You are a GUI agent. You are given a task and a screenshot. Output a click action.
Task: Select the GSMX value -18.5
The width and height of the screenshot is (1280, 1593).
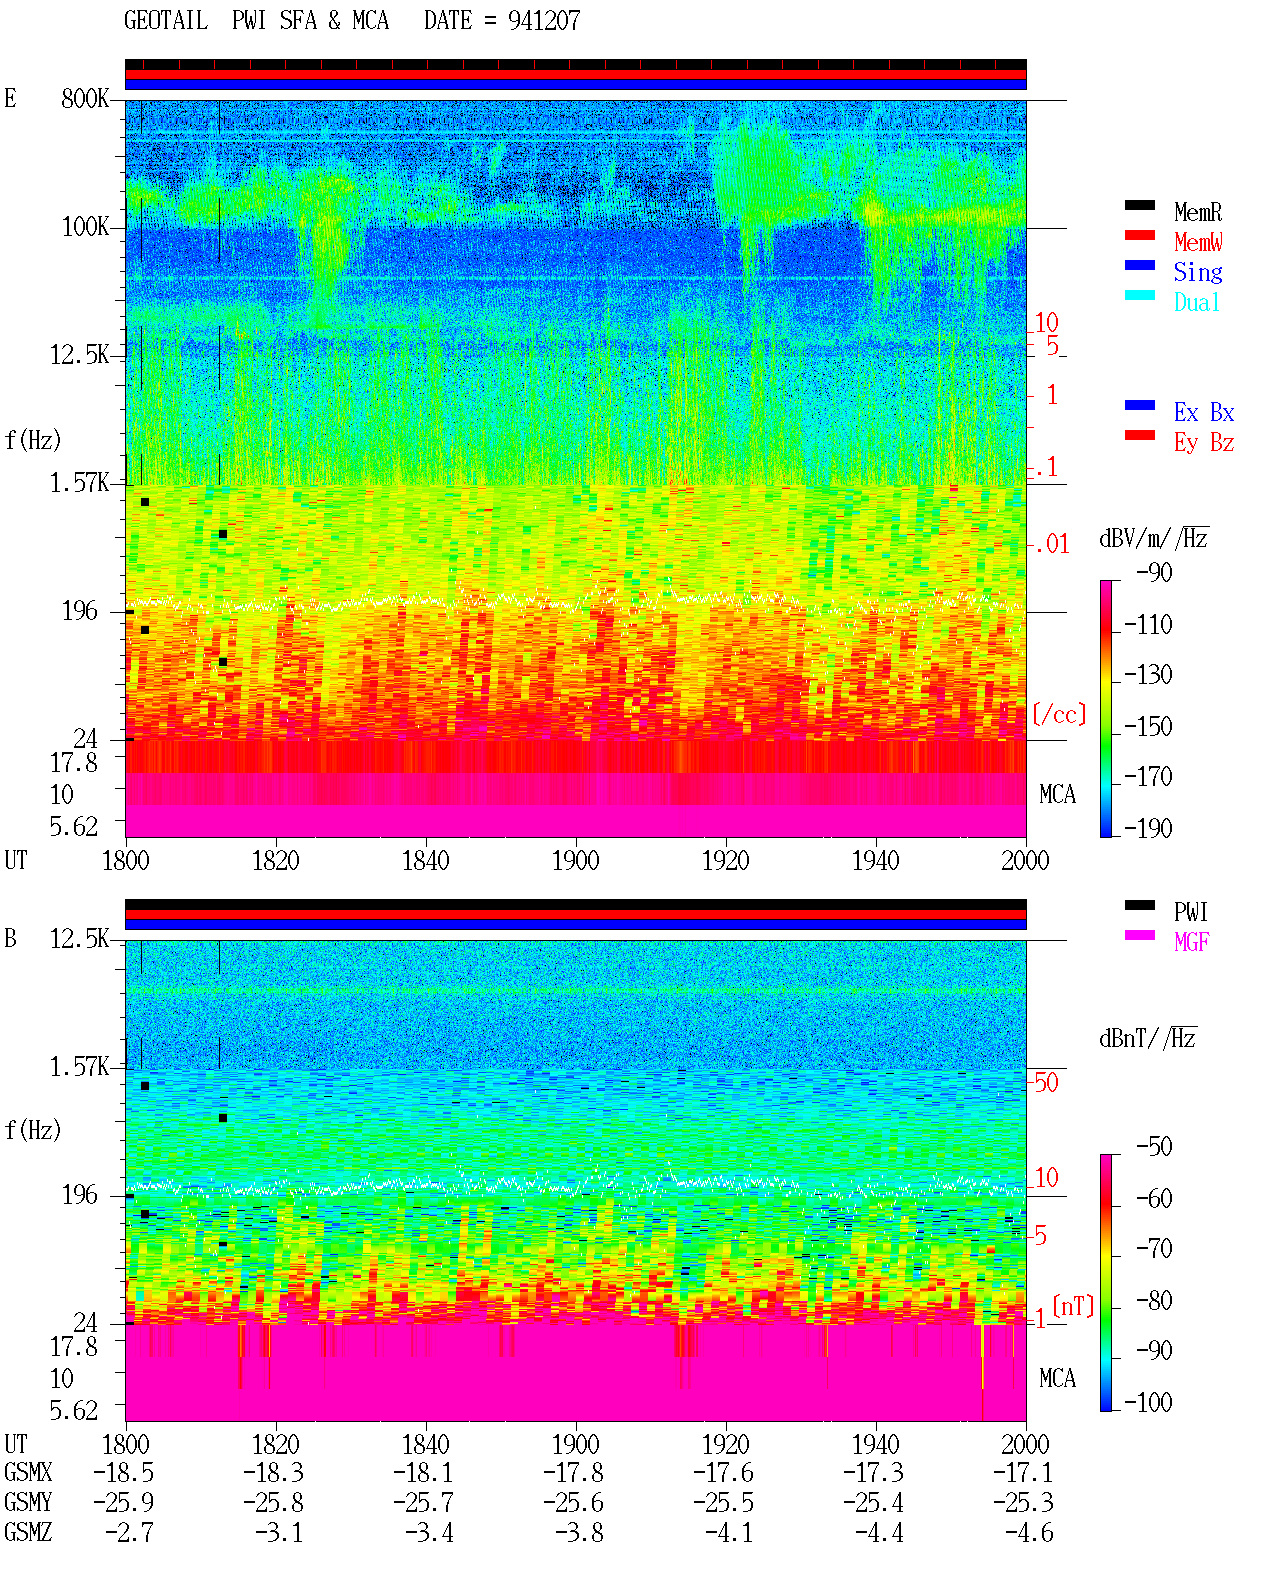point(124,1472)
